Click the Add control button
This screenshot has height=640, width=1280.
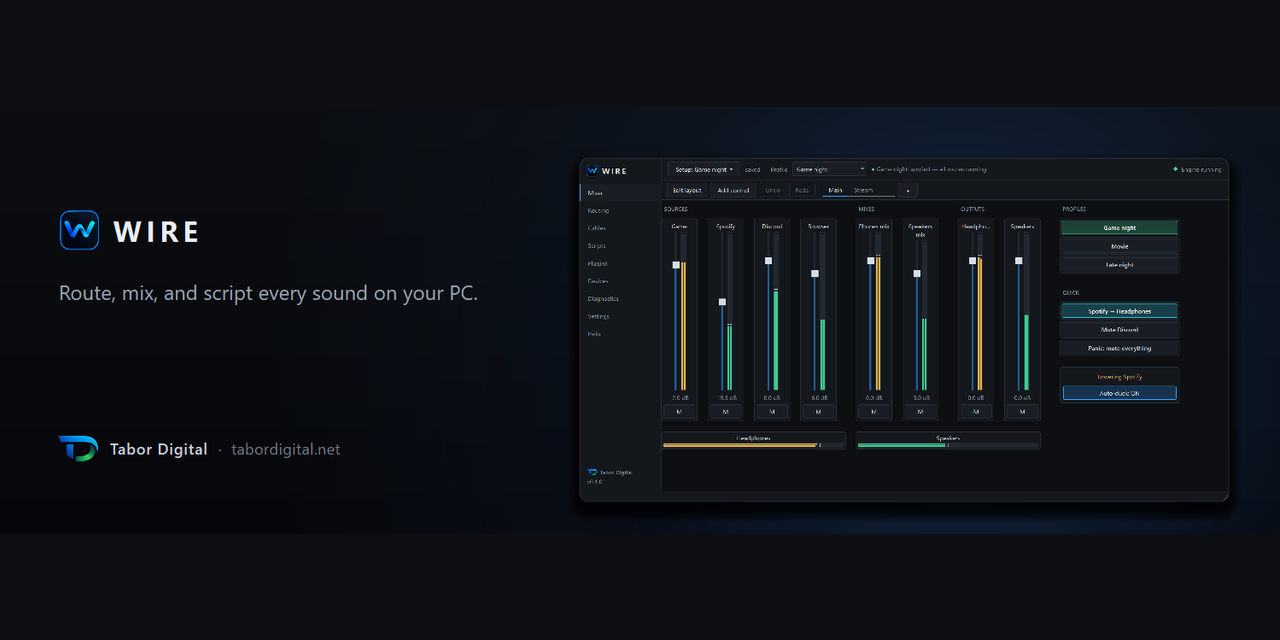(733, 190)
